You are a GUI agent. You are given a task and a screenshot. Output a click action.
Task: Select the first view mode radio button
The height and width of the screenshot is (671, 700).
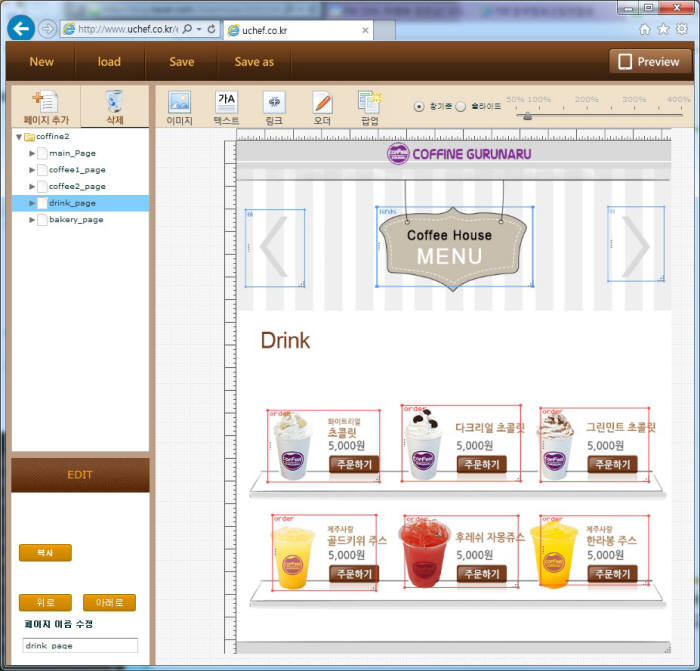419,106
